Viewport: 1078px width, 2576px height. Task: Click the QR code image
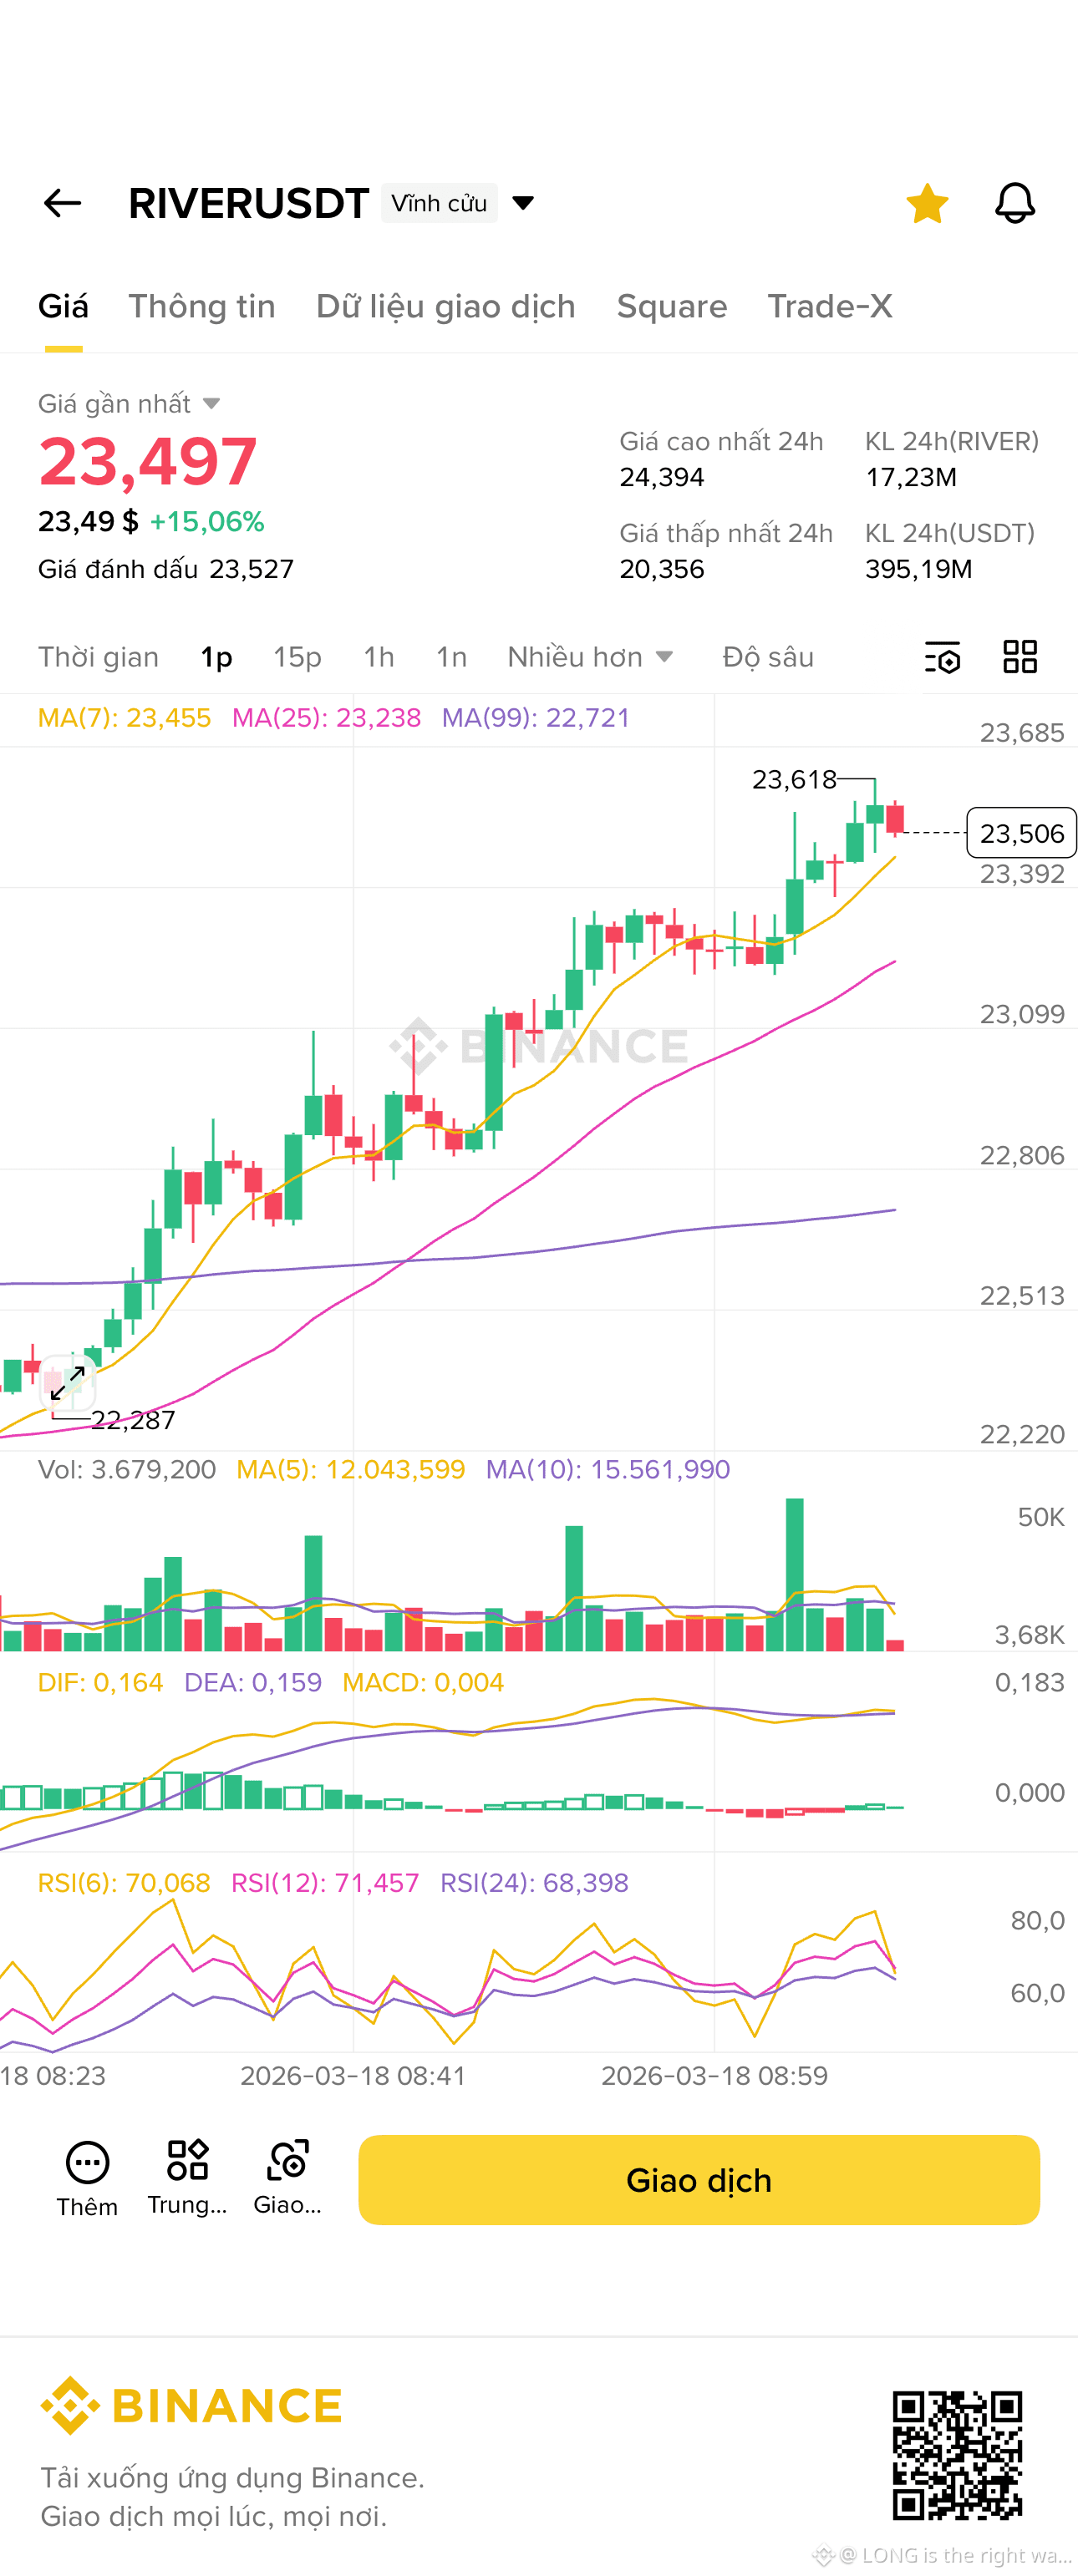click(957, 2455)
